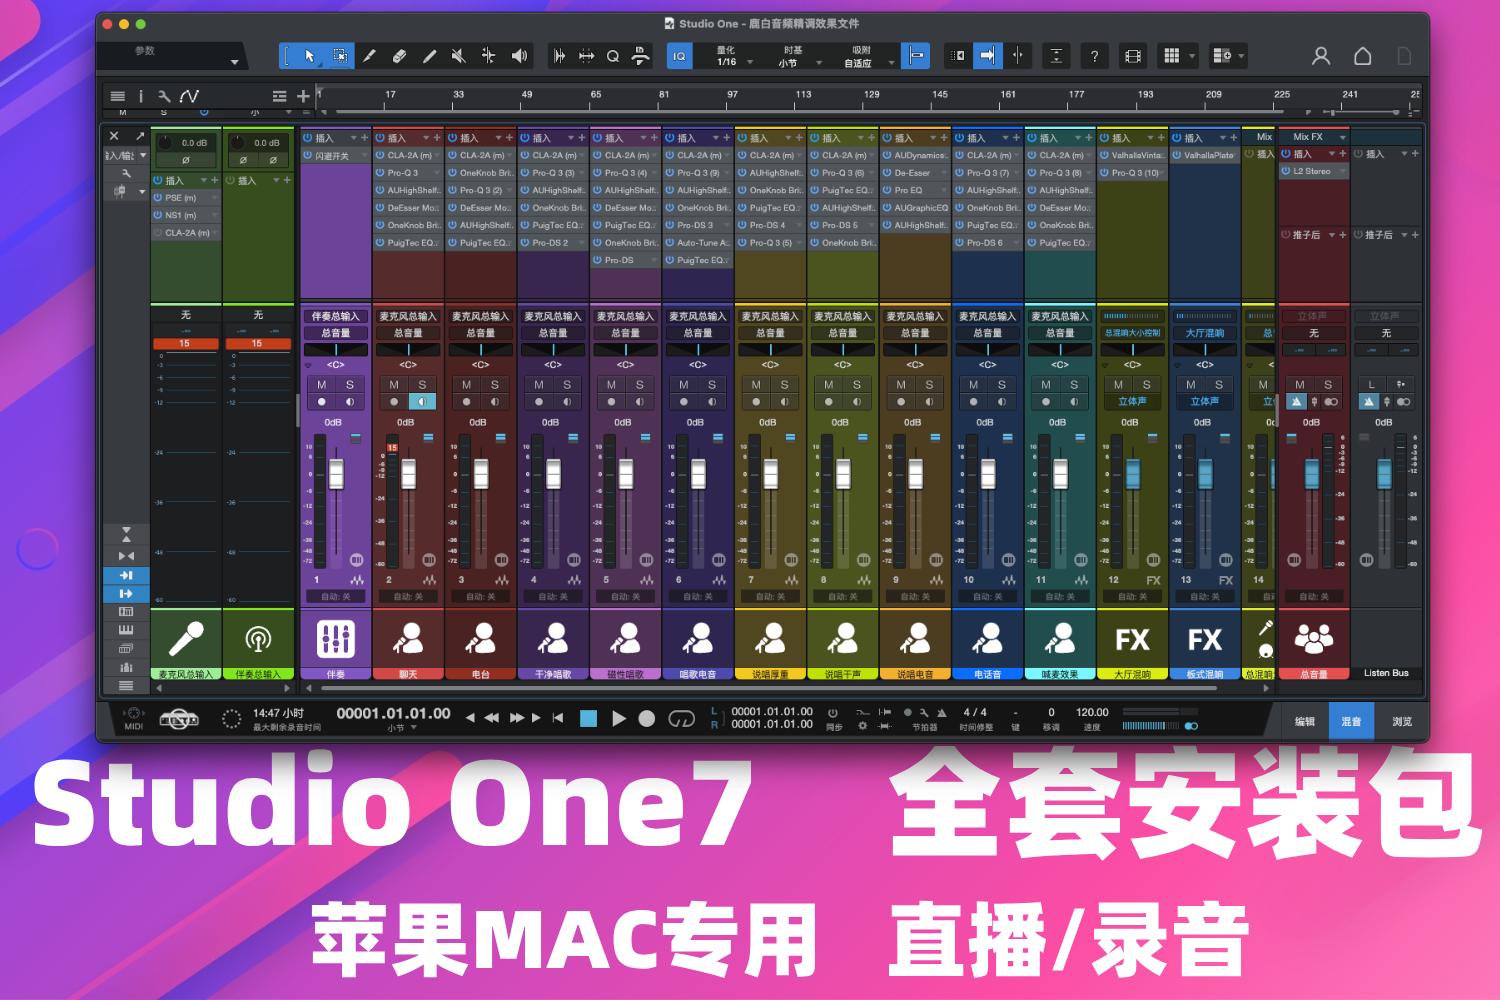Open channel 1 伴奏总输入 input selector
Image resolution: width=1500 pixels, height=1000 pixels.
pyautogui.click(x=336, y=316)
